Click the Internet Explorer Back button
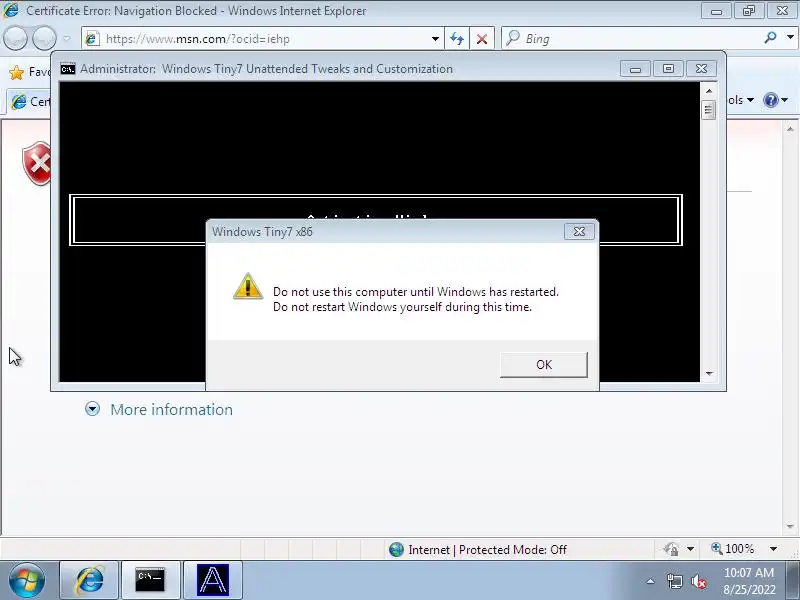 [15, 39]
